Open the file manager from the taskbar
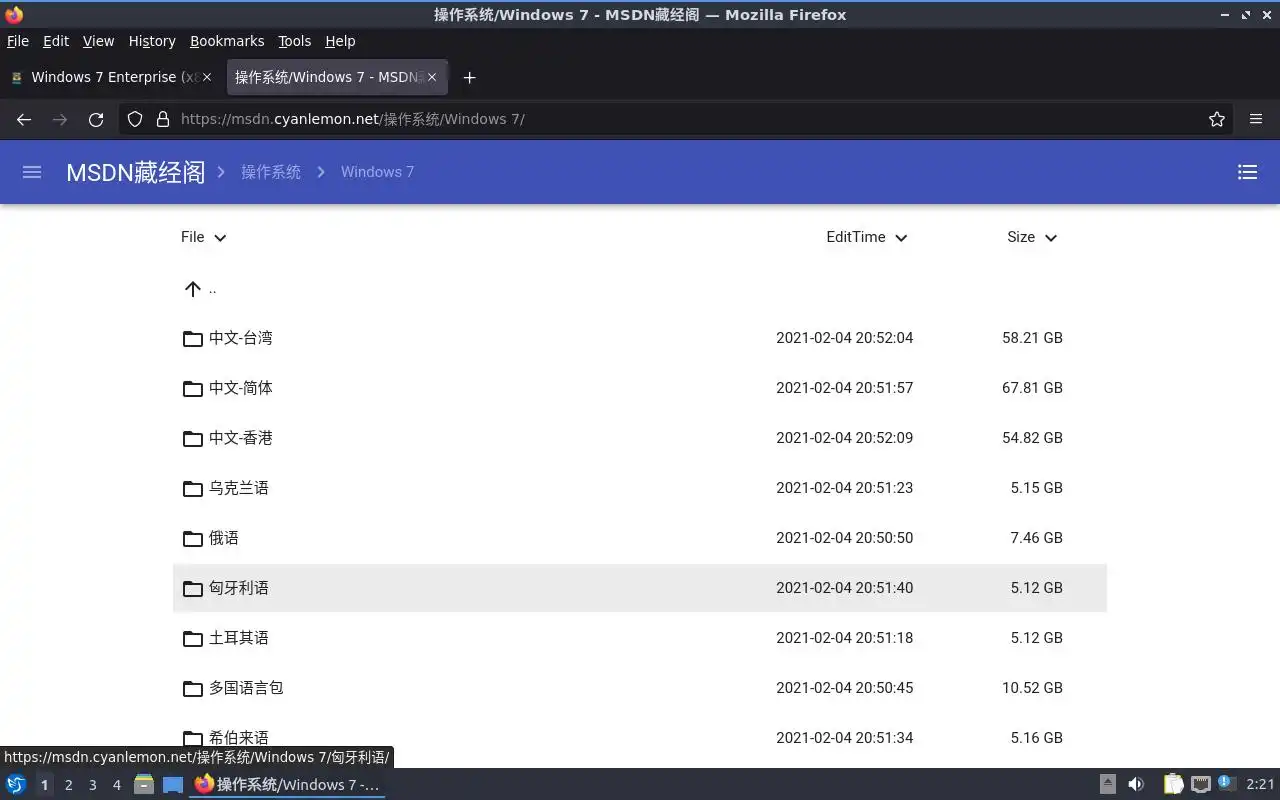This screenshot has height=800, width=1280. point(144,784)
